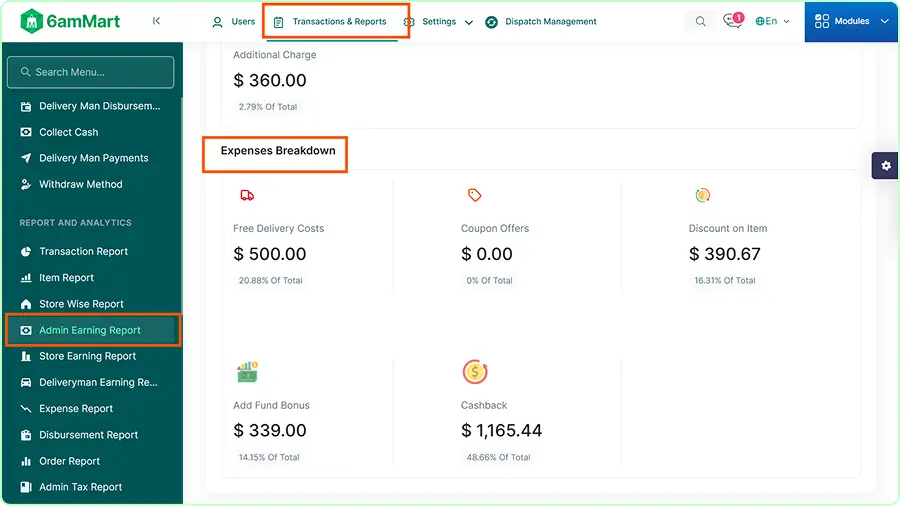
Task: Click the Discount on Item icon
Action: pos(703,195)
